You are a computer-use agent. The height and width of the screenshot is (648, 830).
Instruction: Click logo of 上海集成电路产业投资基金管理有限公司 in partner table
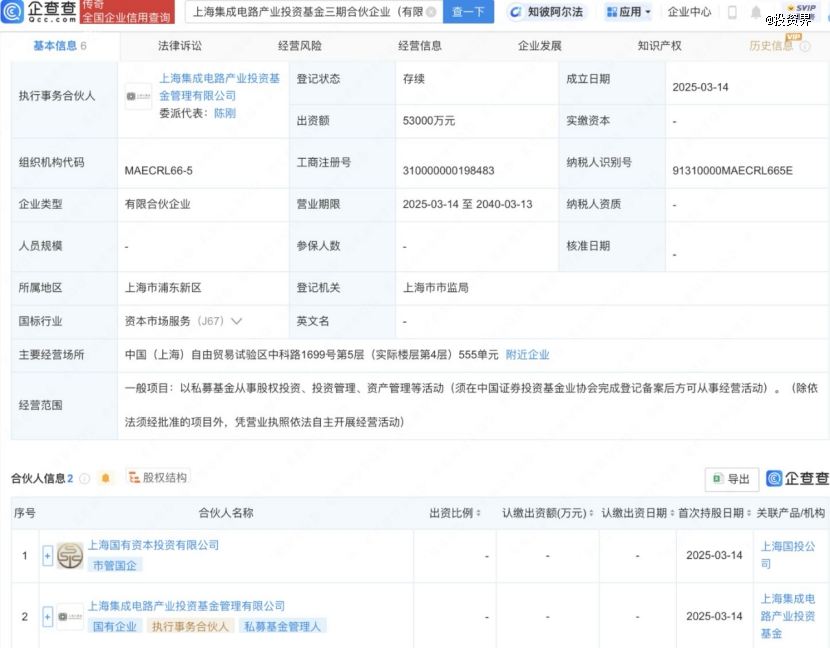tap(70, 617)
